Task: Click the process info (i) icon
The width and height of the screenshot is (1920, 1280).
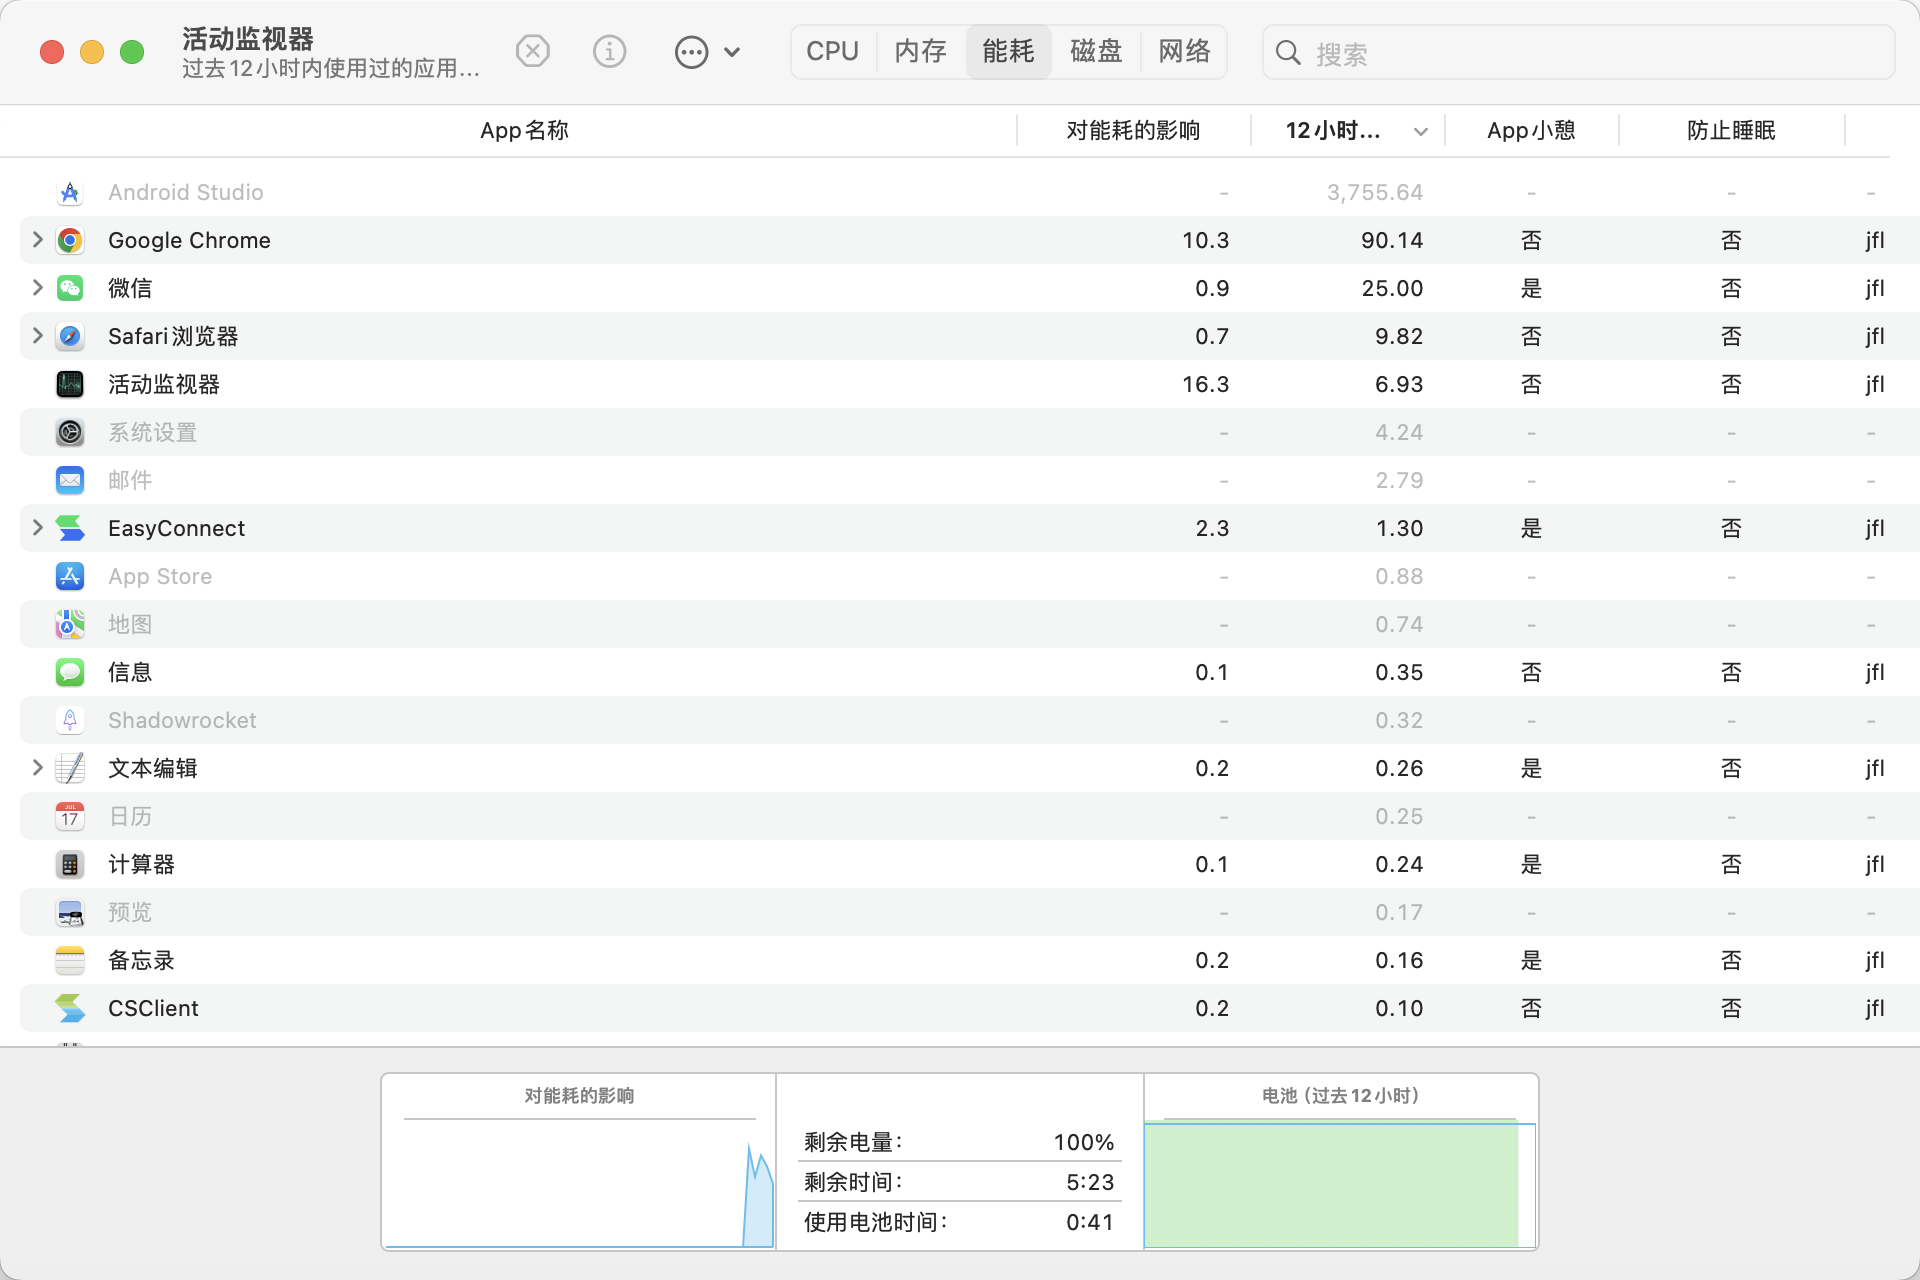Action: 609,51
